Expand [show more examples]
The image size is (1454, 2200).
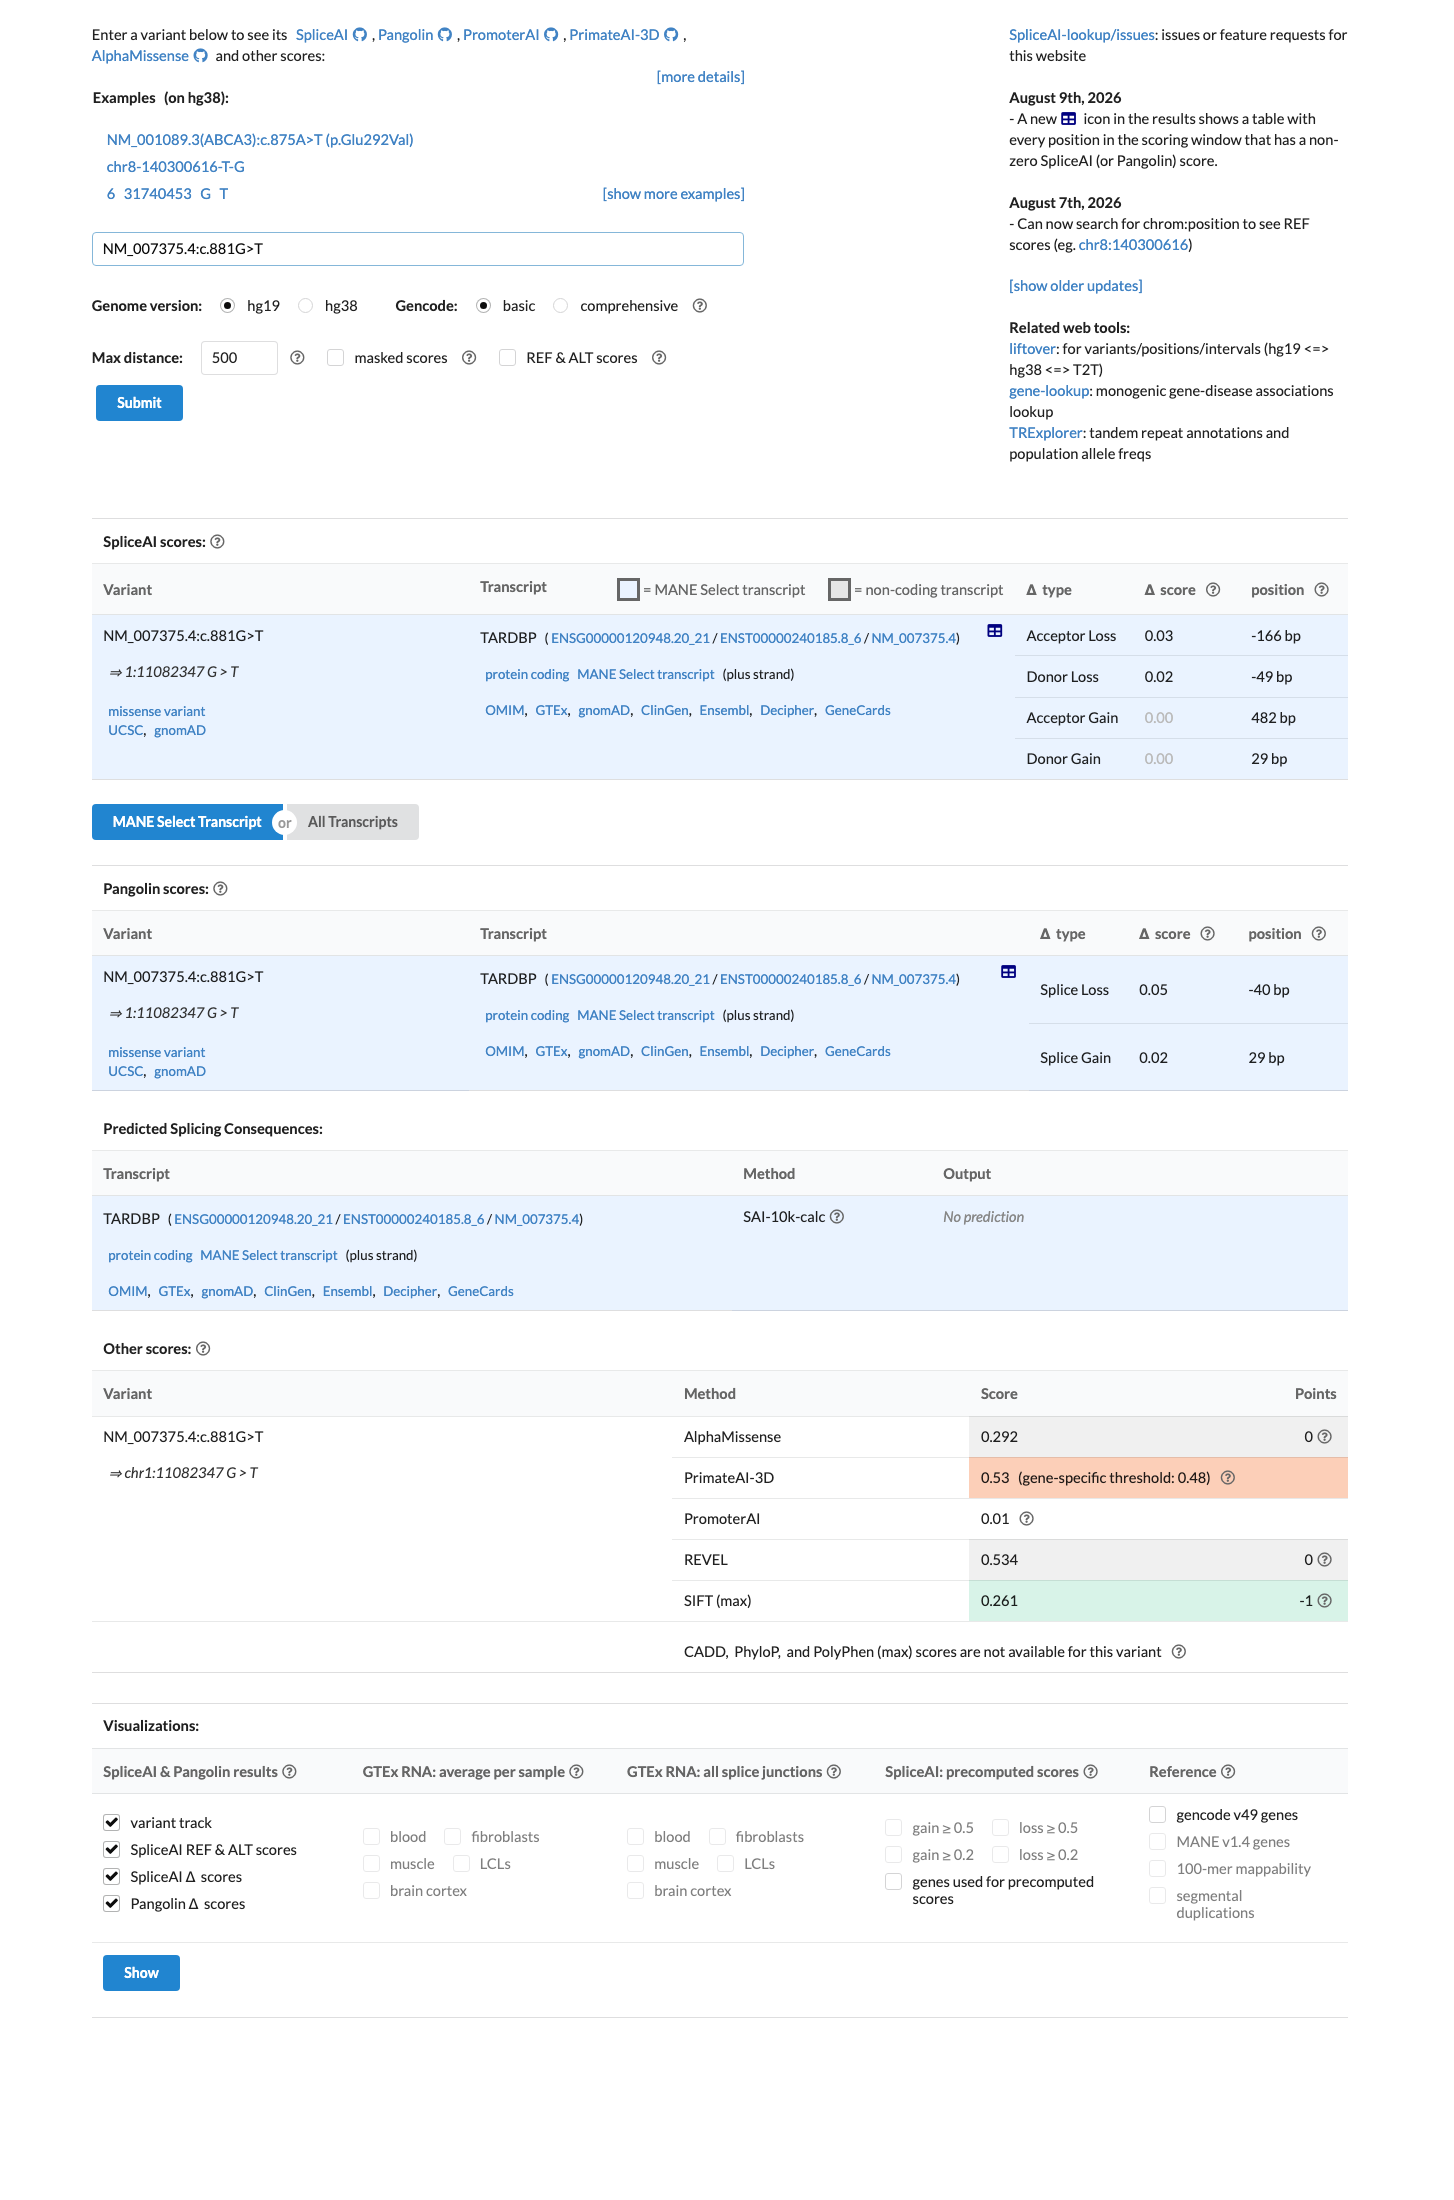pyautogui.click(x=673, y=194)
